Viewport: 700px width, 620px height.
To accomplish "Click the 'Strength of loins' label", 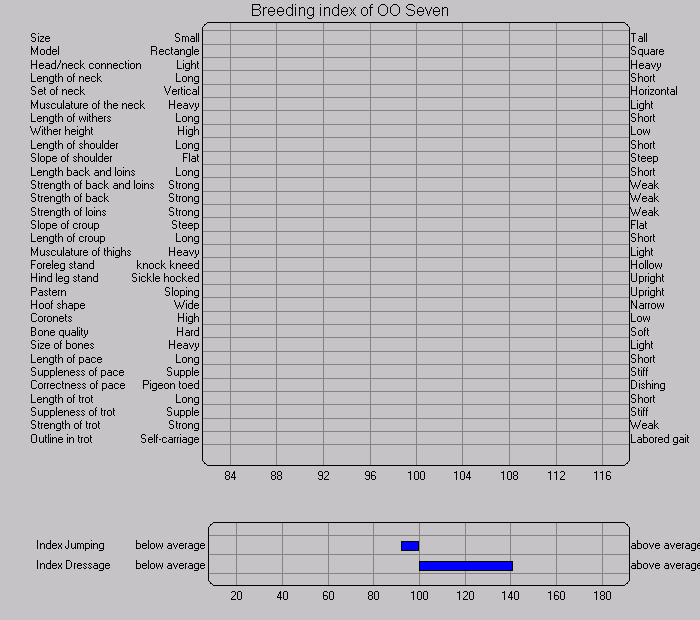I will click(68, 212).
